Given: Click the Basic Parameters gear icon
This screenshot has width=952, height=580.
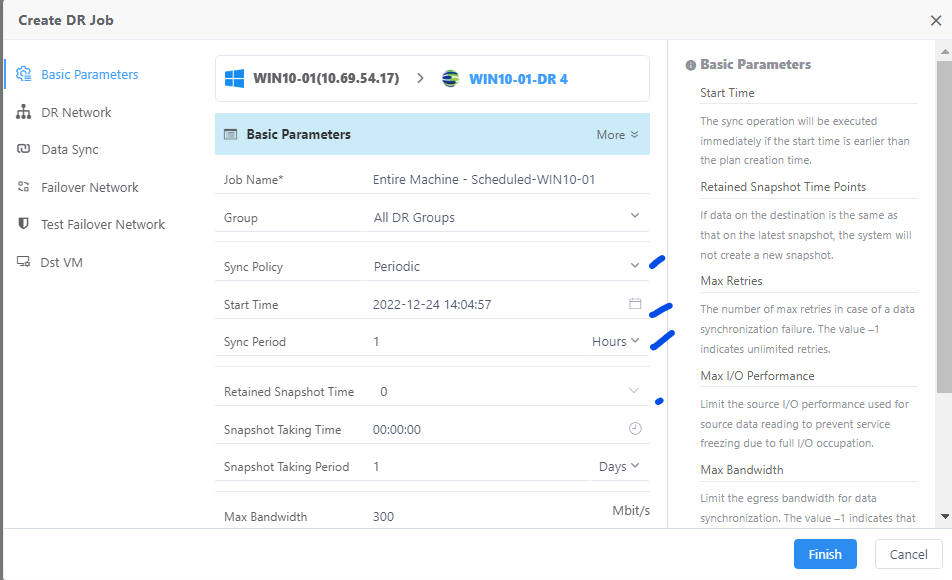Looking at the screenshot, I should [x=24, y=74].
